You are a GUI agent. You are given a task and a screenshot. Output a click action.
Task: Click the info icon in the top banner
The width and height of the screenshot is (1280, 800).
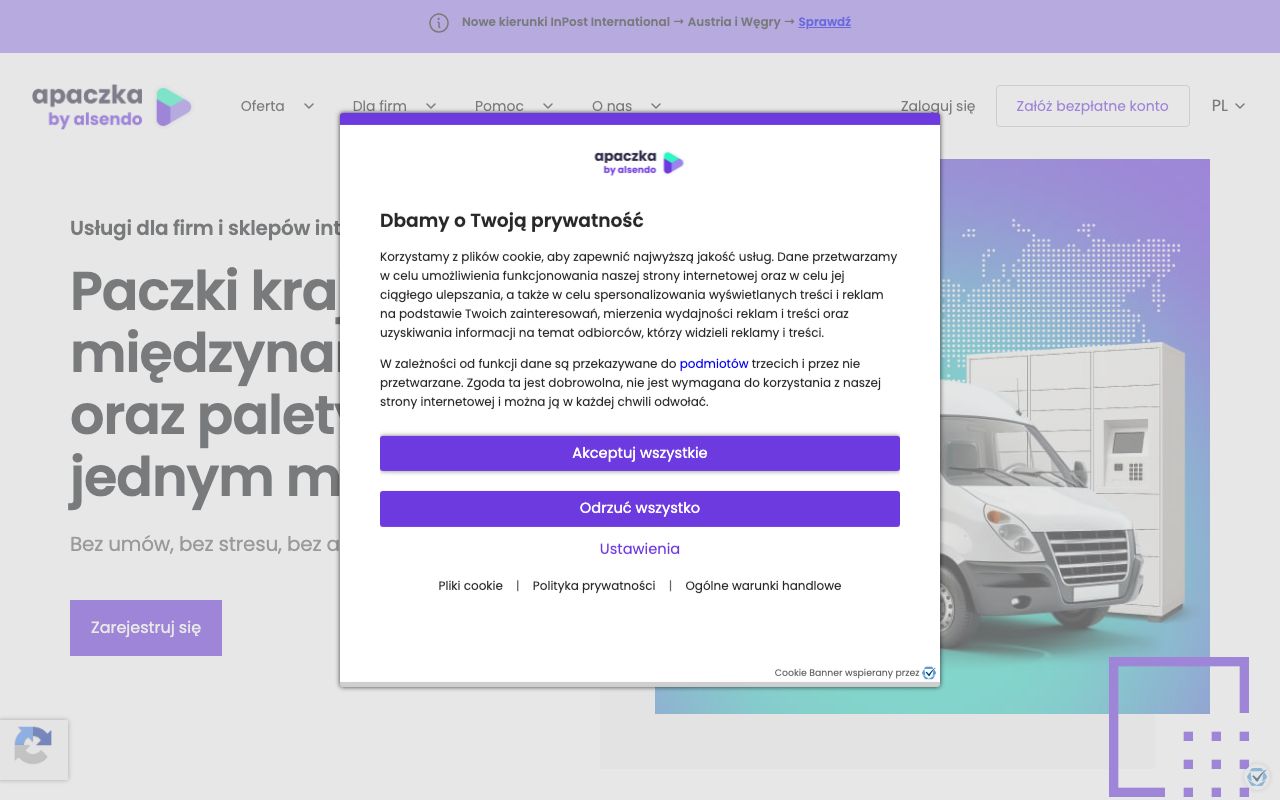(439, 22)
